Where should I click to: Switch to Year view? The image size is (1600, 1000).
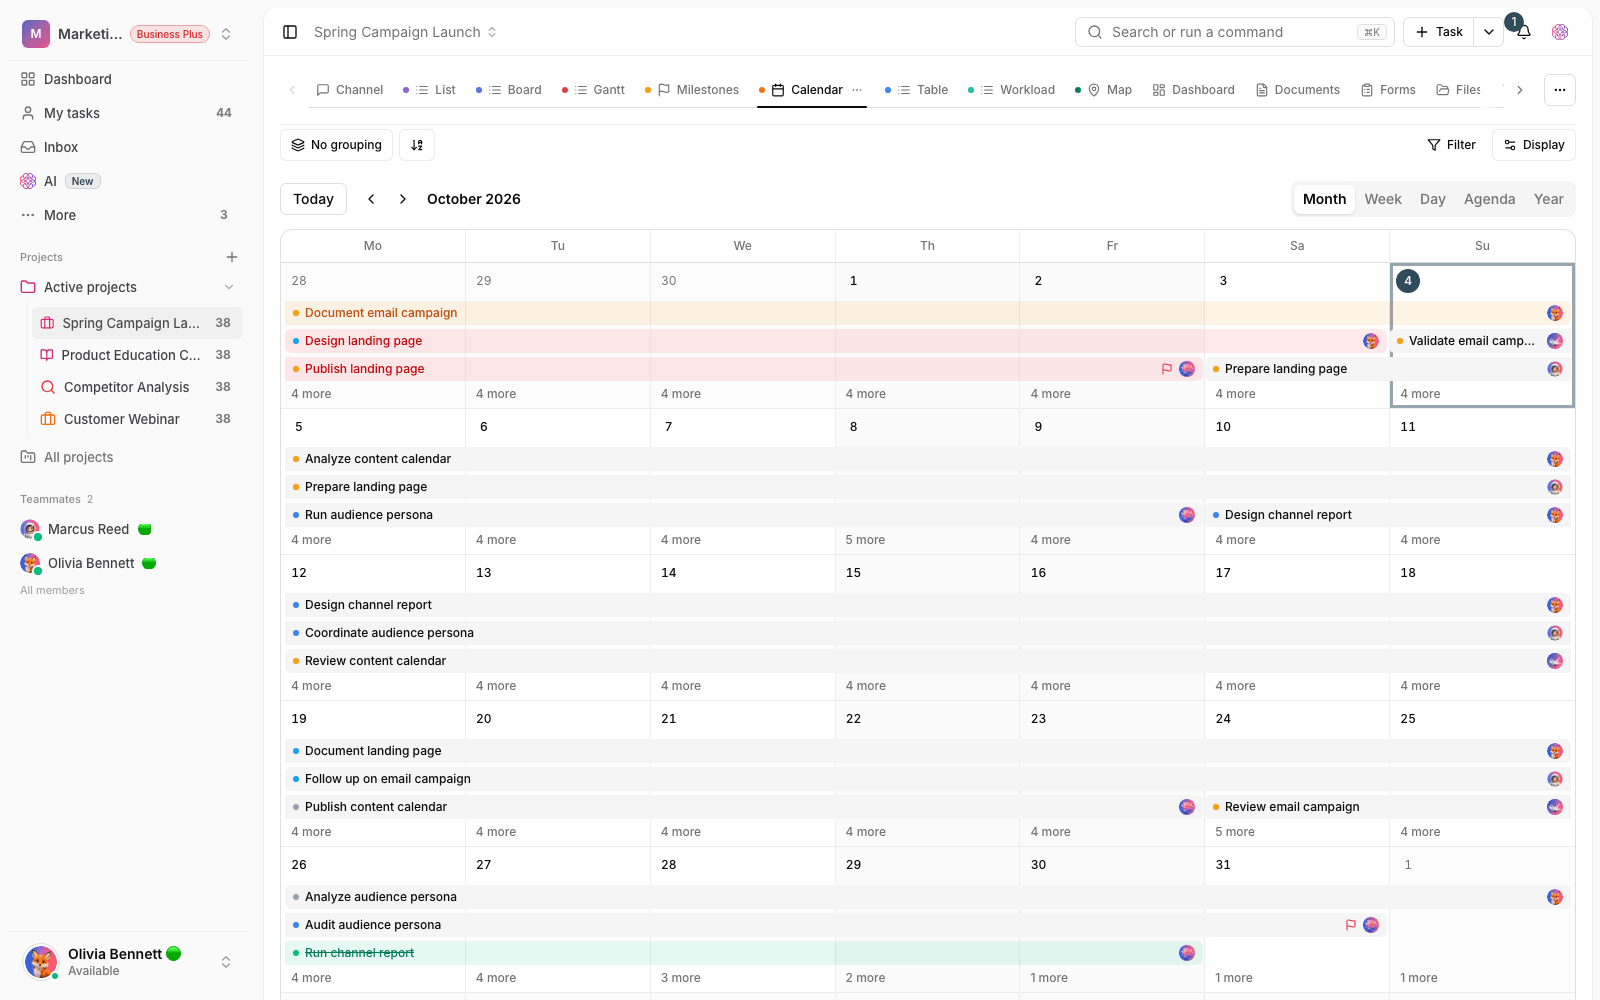[x=1549, y=199]
